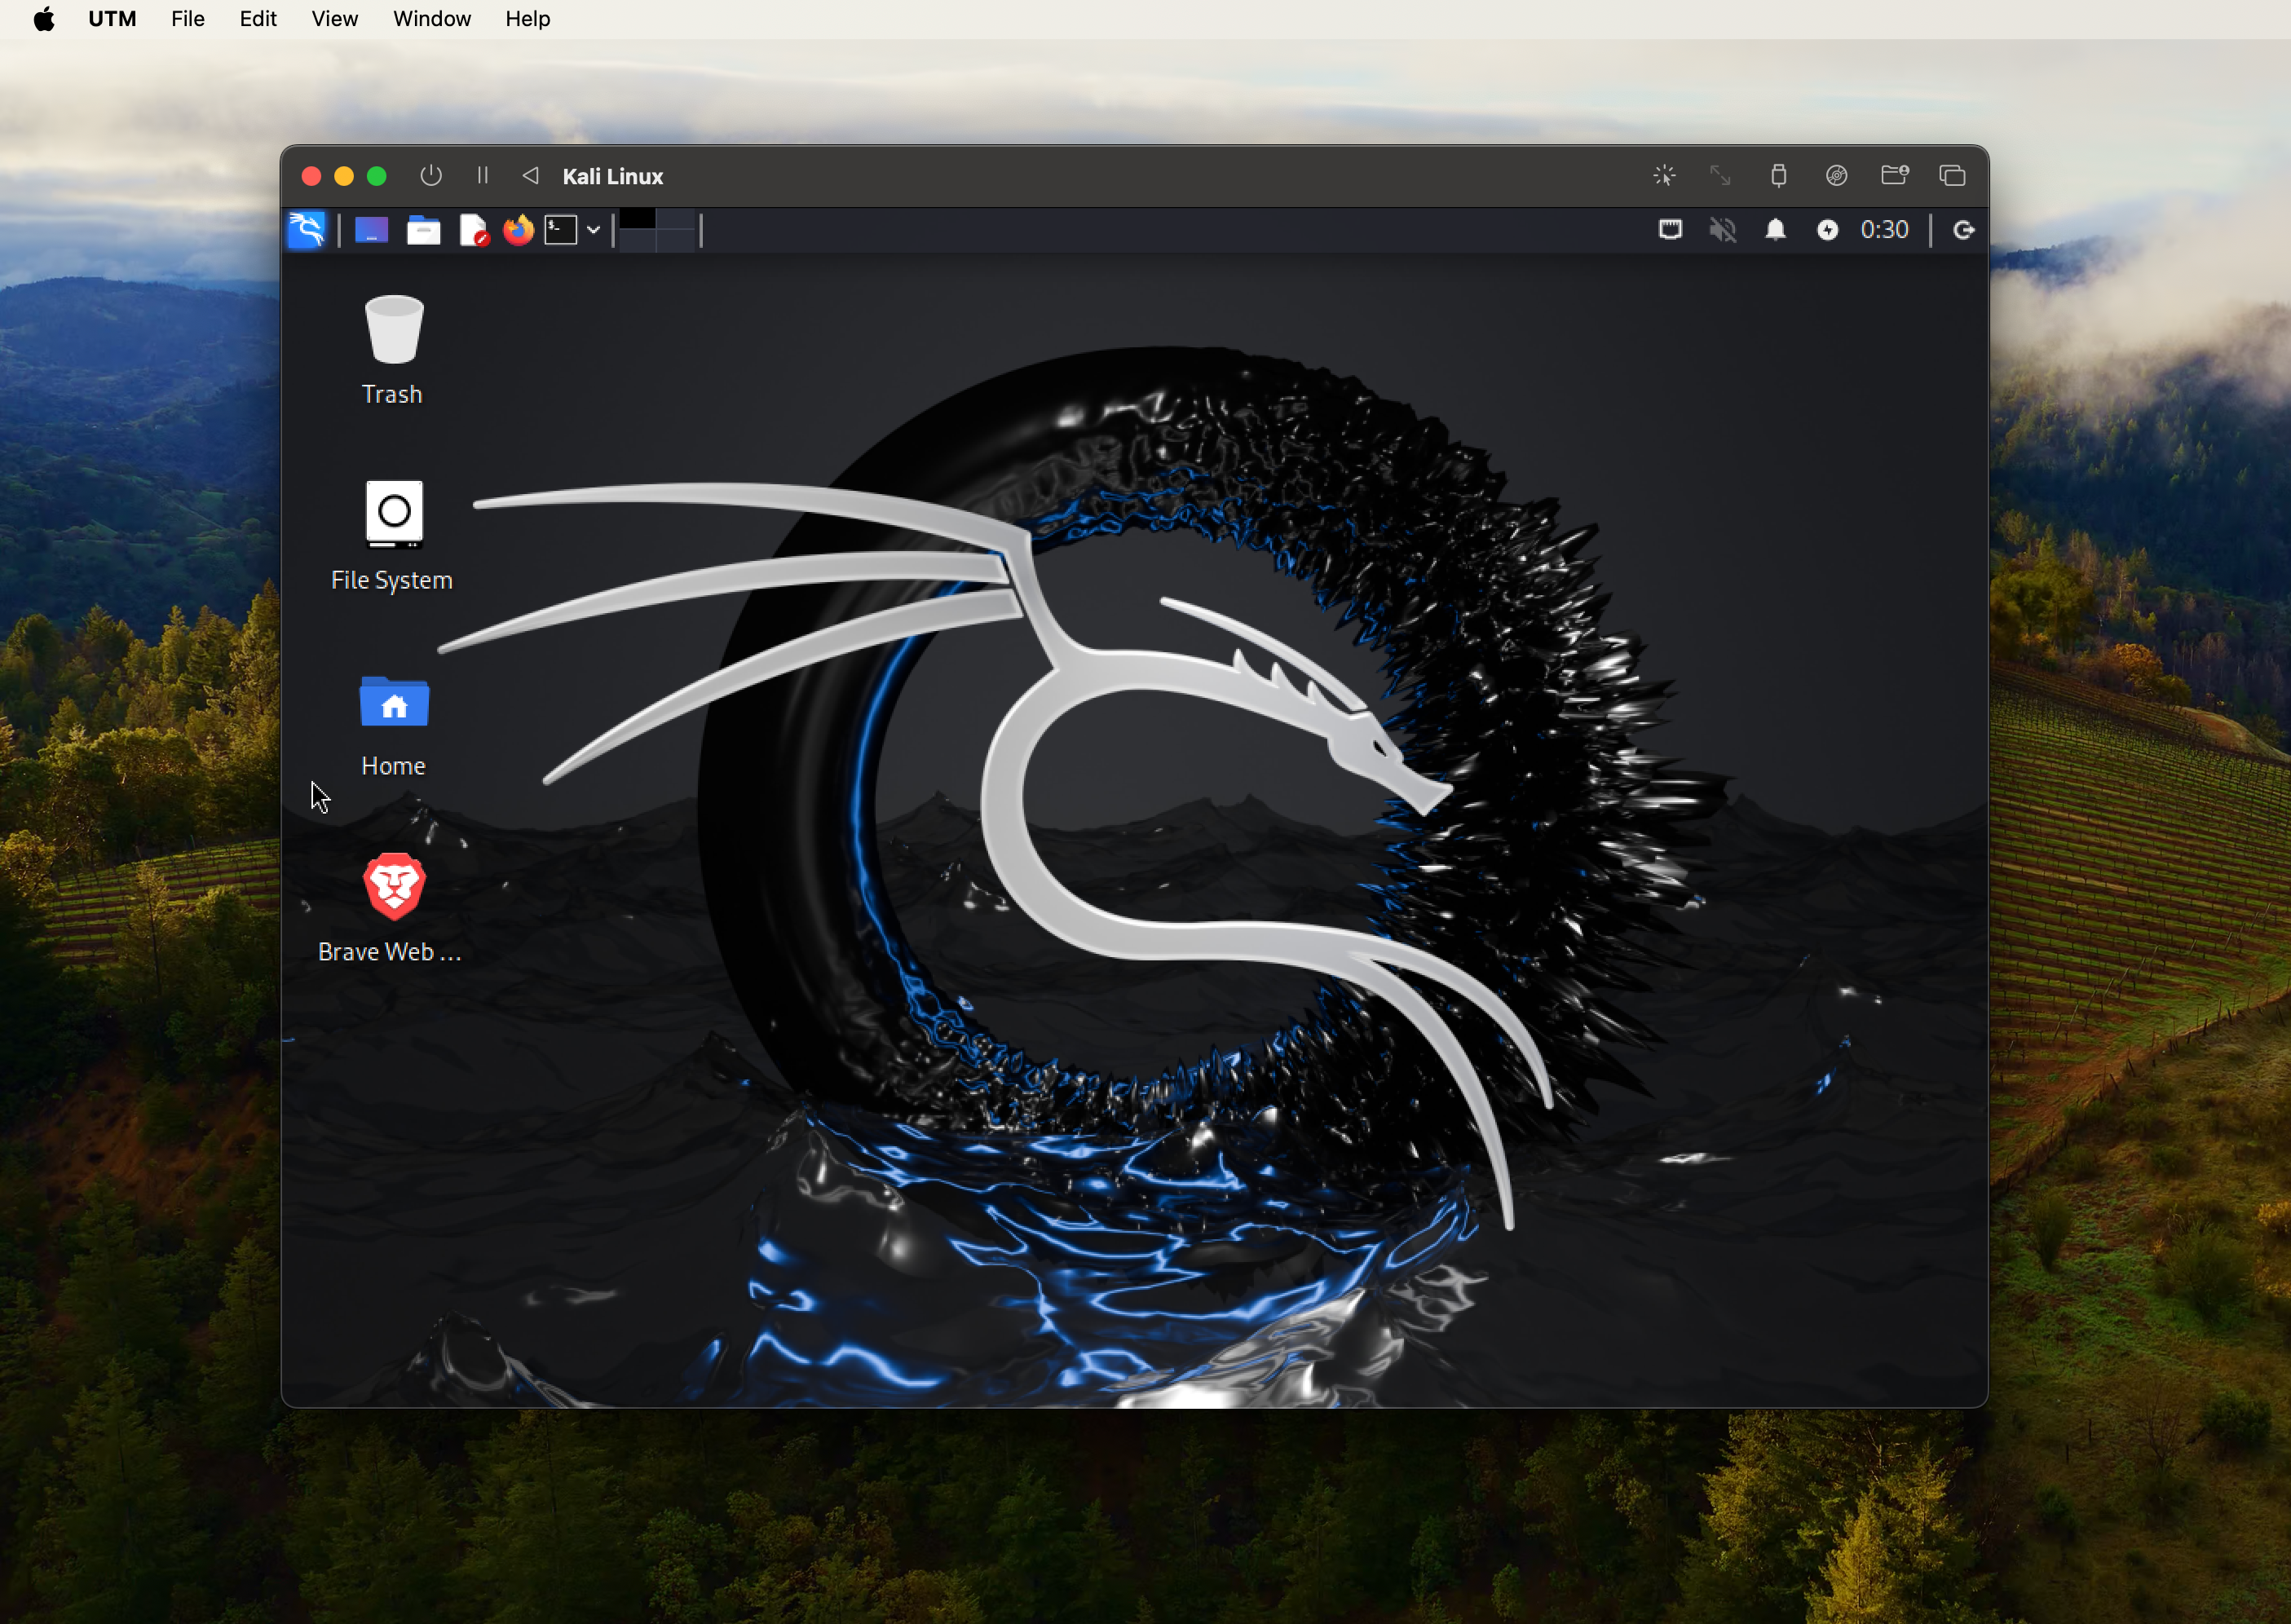Screen dimensions: 2291x1624
Task: Open the notifications bell panel plugin
Action: [x=1775, y=230]
